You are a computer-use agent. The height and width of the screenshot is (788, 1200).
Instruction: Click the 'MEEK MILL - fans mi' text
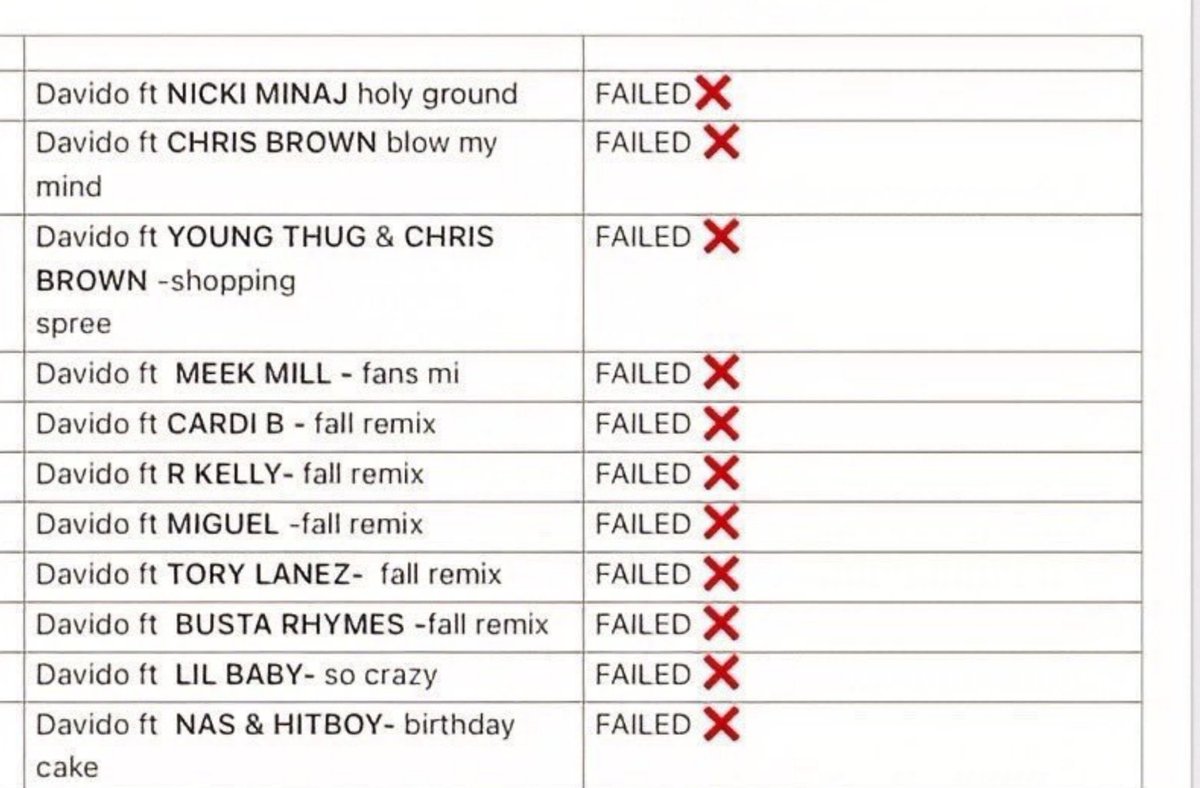point(317,374)
